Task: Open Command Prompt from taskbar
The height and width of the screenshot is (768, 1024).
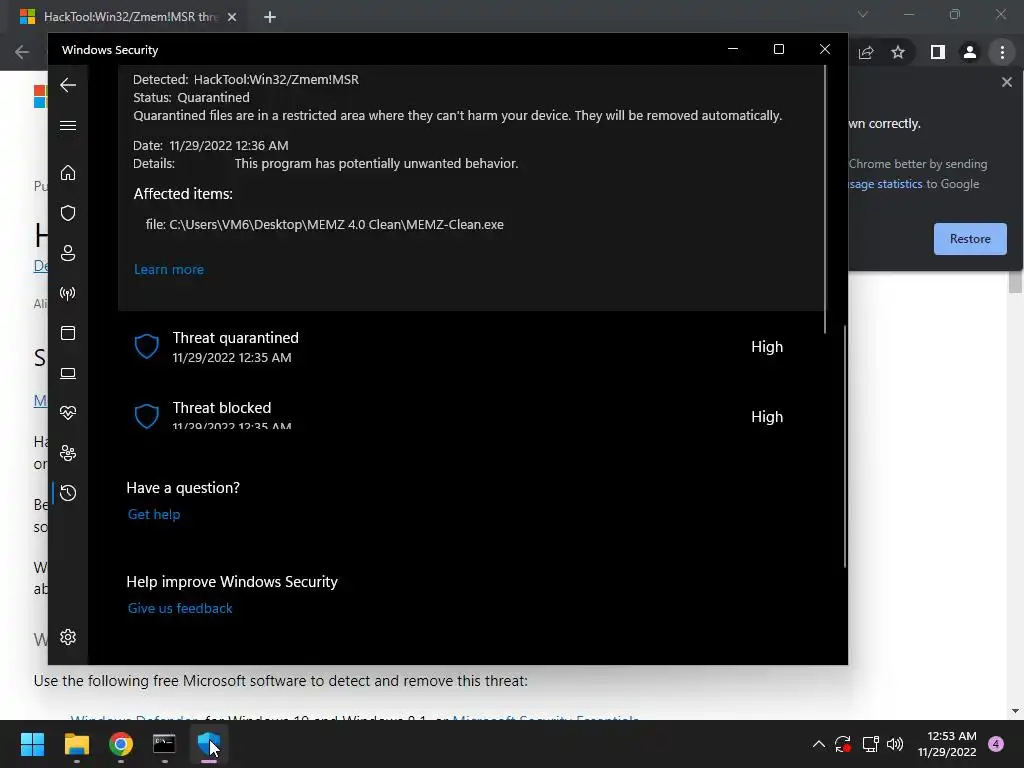Action: click(165, 744)
